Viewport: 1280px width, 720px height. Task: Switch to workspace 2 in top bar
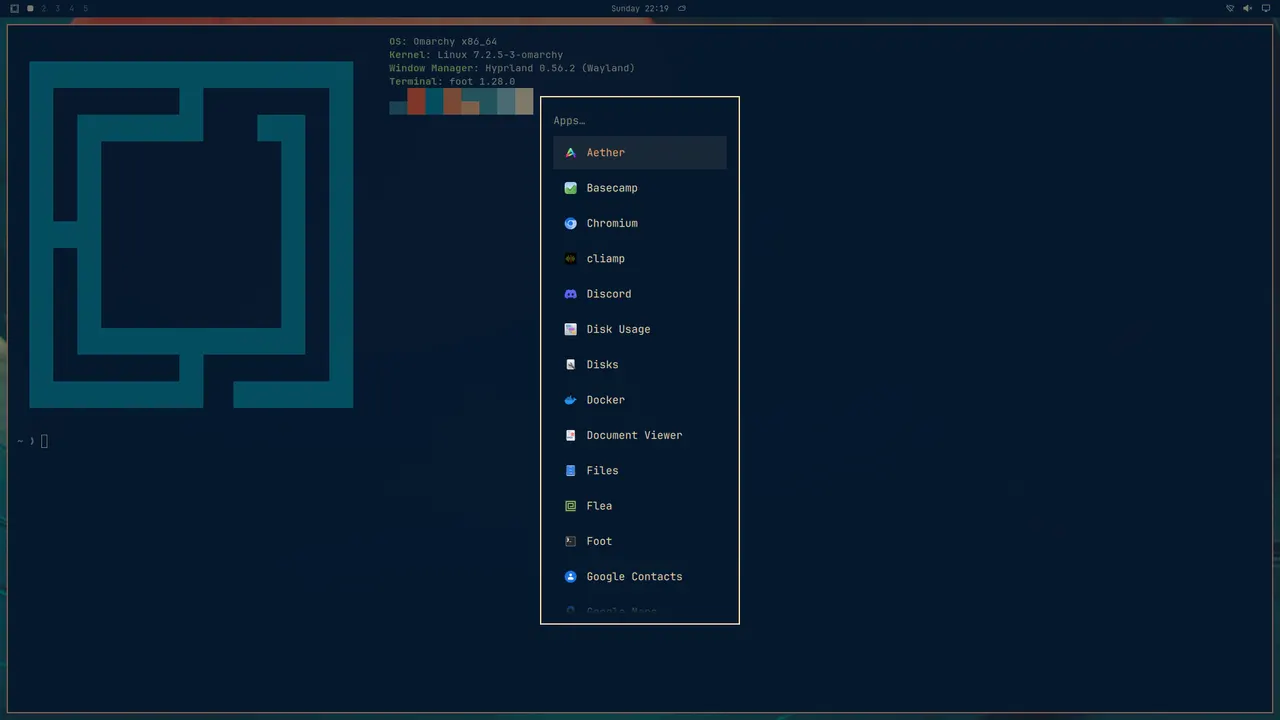(44, 8)
